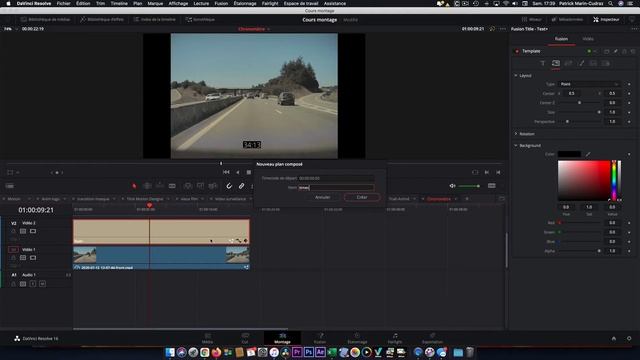Click the black Background color swatch

click(569, 154)
